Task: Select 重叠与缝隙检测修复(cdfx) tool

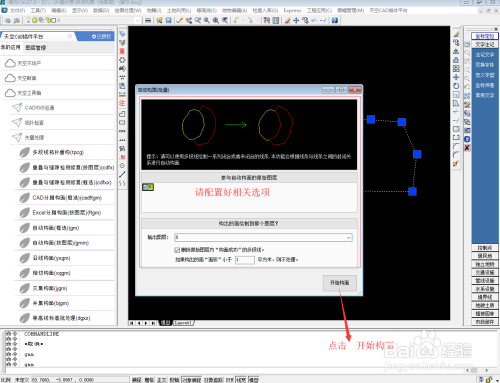Action: pos(66,167)
